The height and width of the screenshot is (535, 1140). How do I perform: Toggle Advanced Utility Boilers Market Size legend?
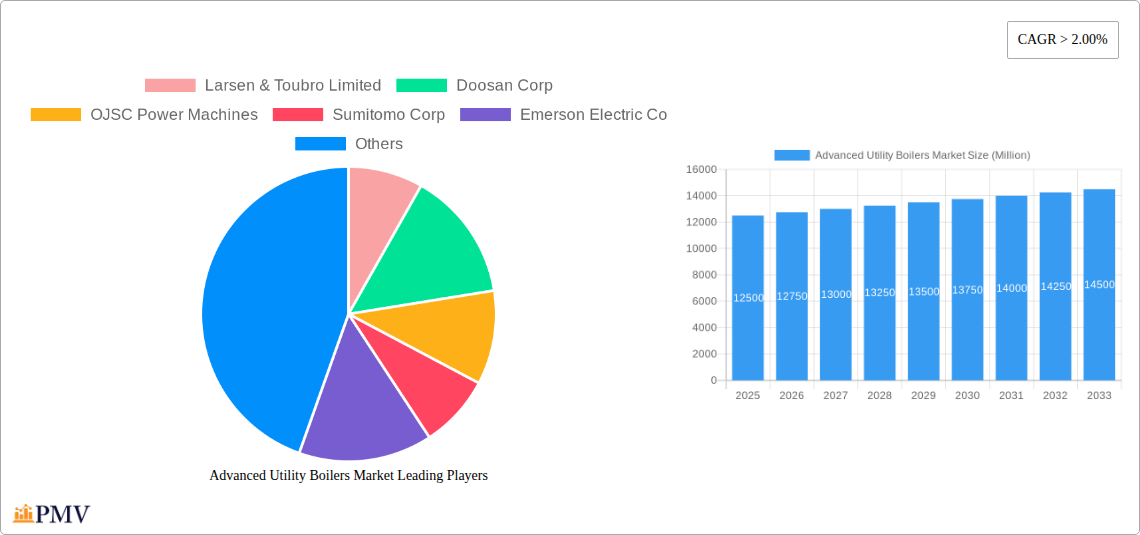click(902, 155)
